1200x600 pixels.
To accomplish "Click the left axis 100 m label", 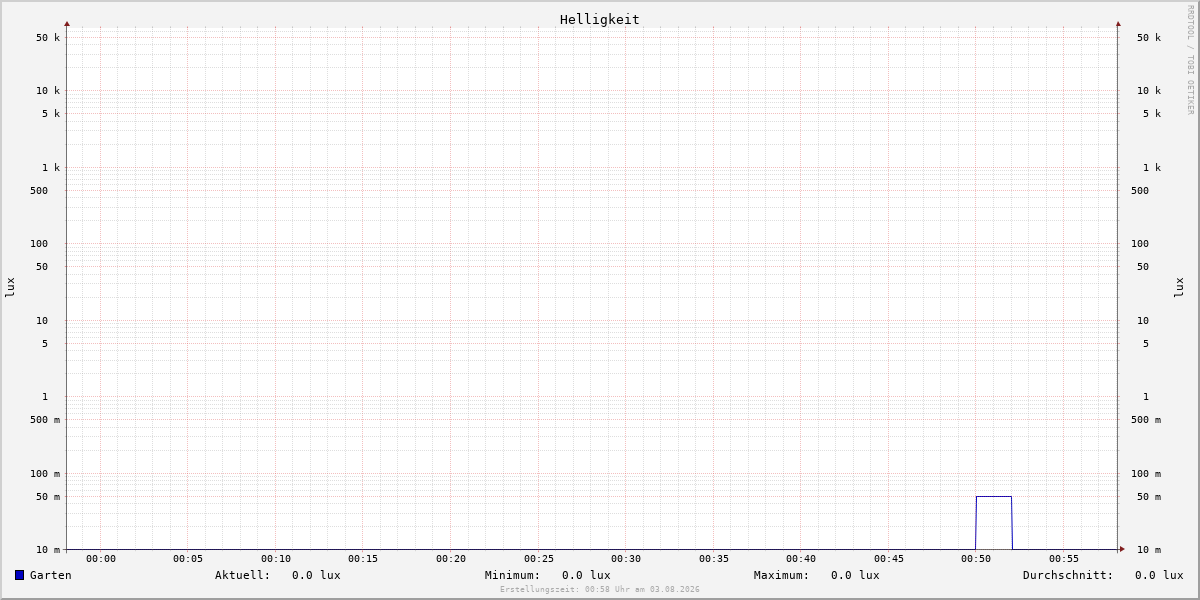I will (45, 474).
